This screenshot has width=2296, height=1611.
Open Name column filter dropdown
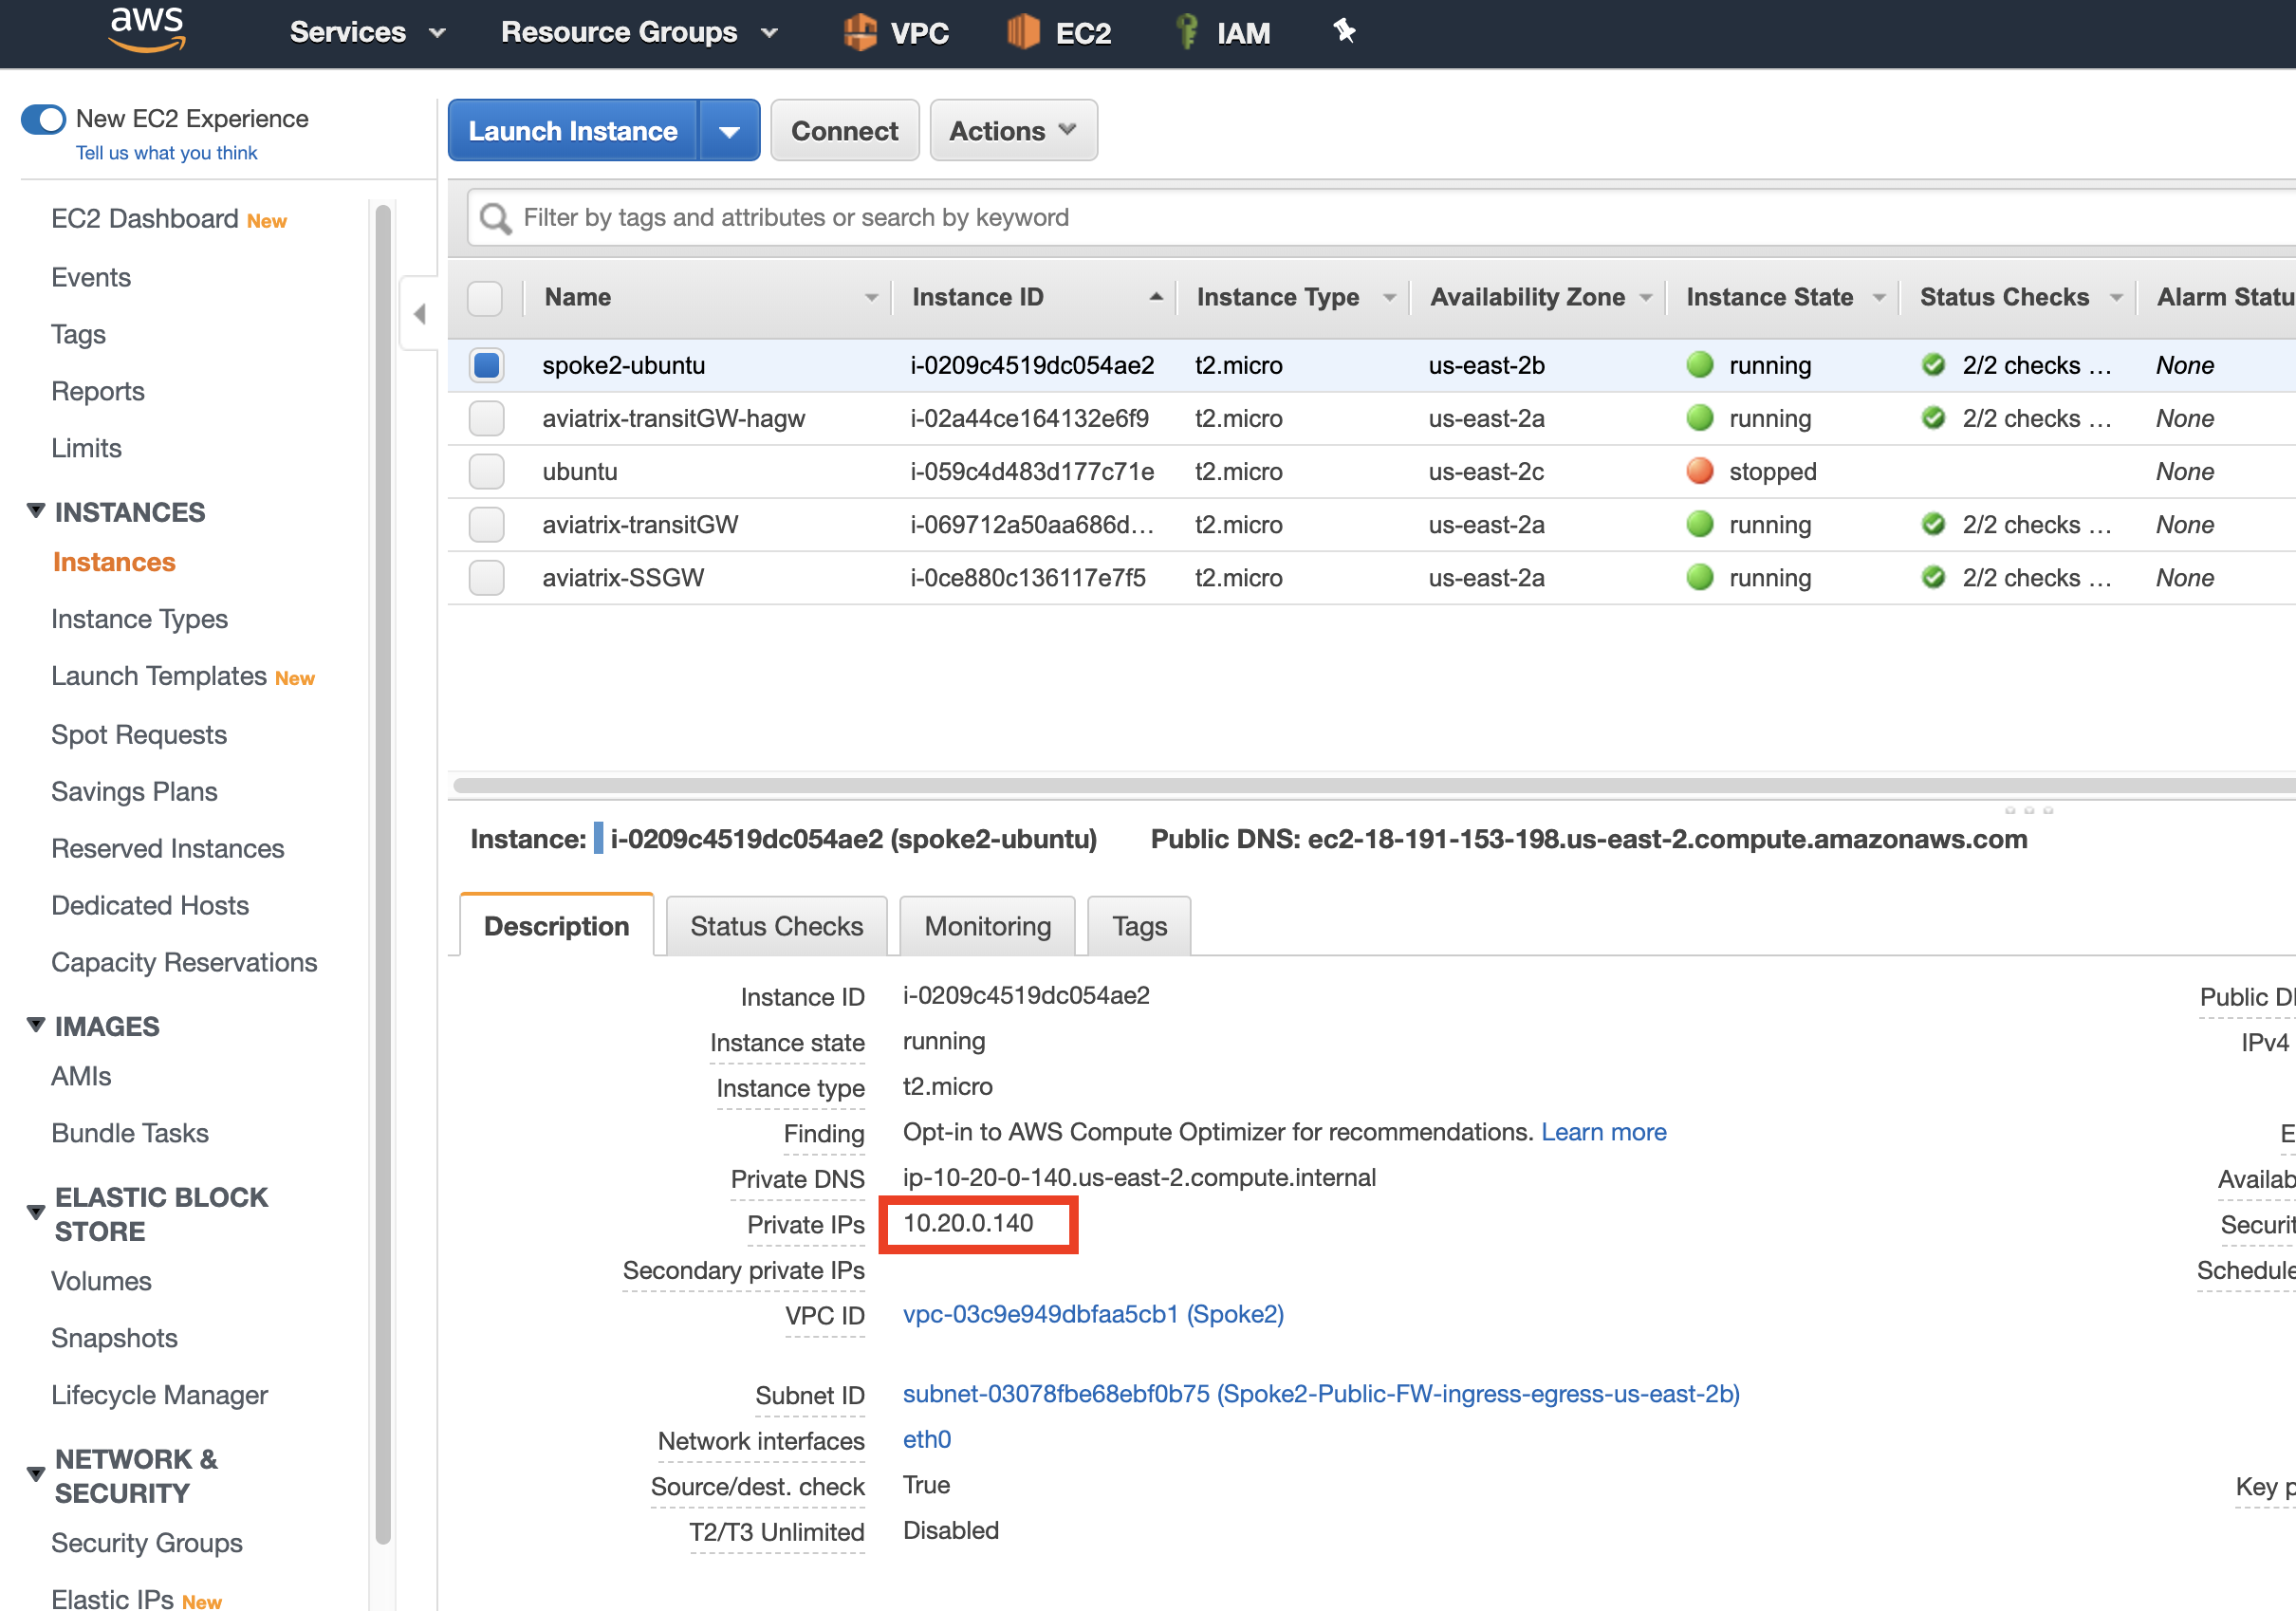coord(871,298)
